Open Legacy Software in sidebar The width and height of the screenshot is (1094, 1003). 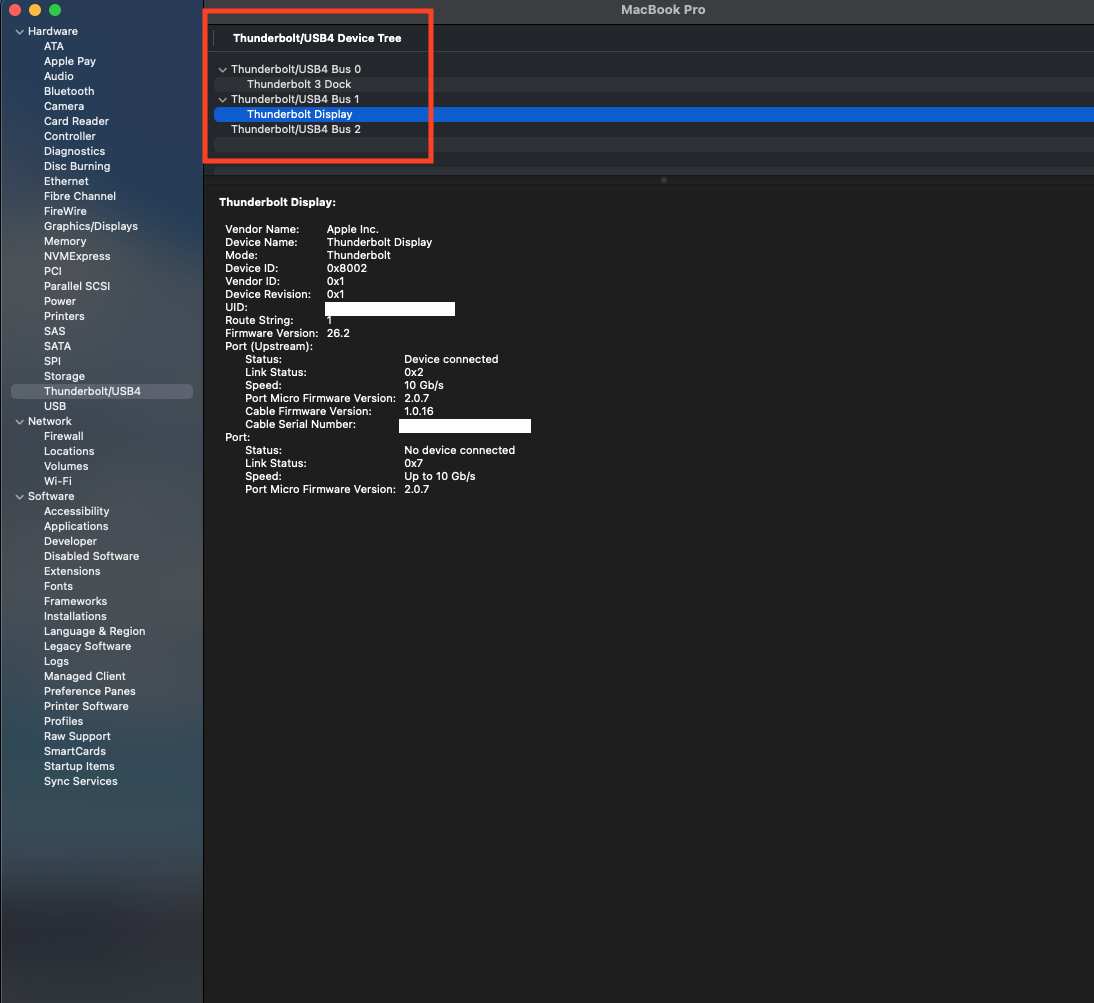(x=87, y=647)
